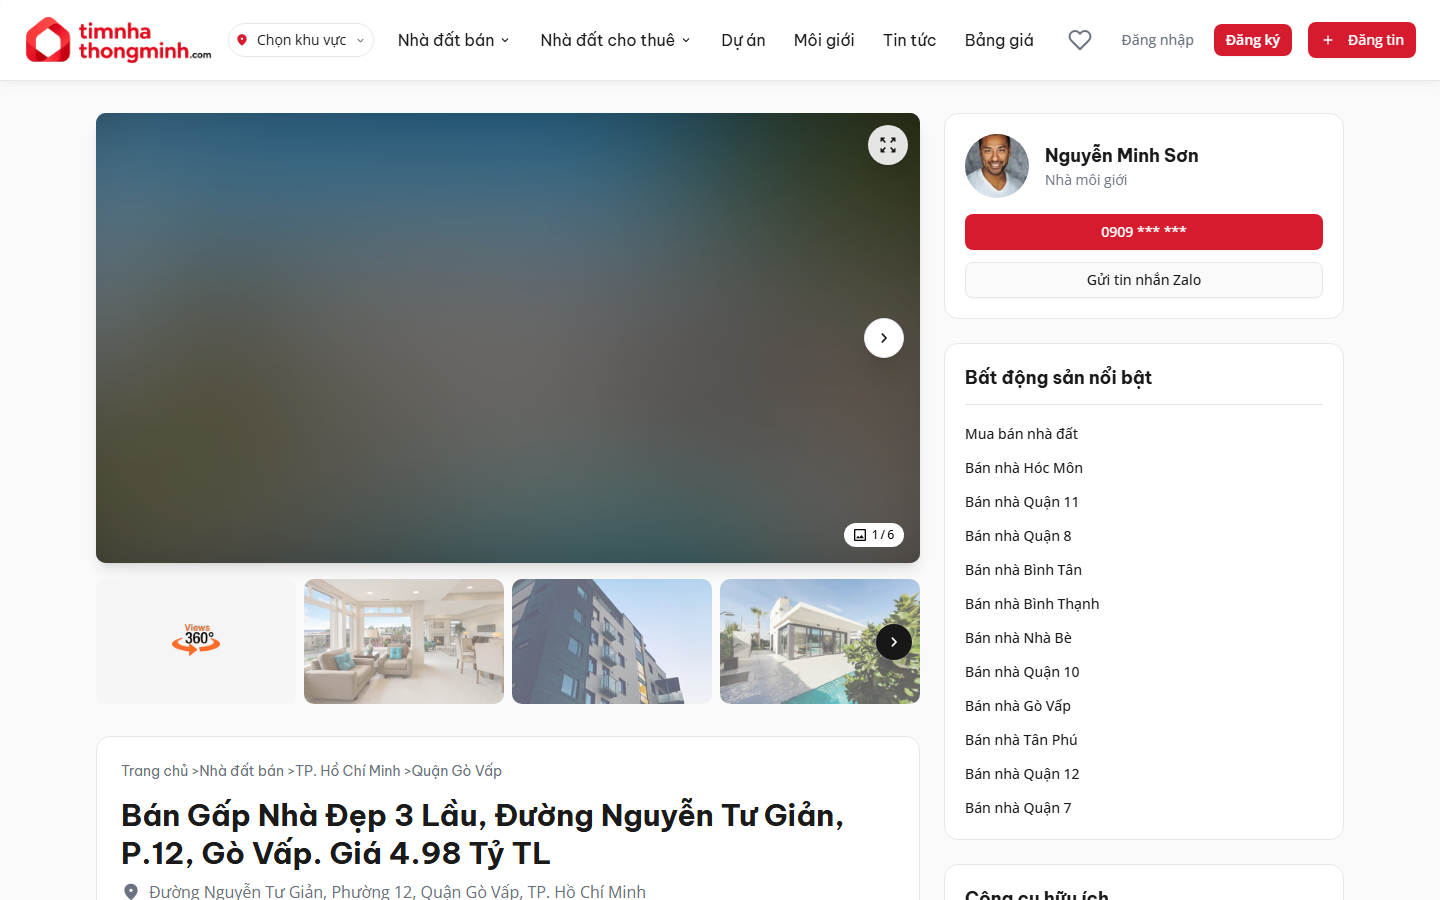Open Bán nhà Quận 7 link
The height and width of the screenshot is (900, 1440).
tap(1018, 808)
